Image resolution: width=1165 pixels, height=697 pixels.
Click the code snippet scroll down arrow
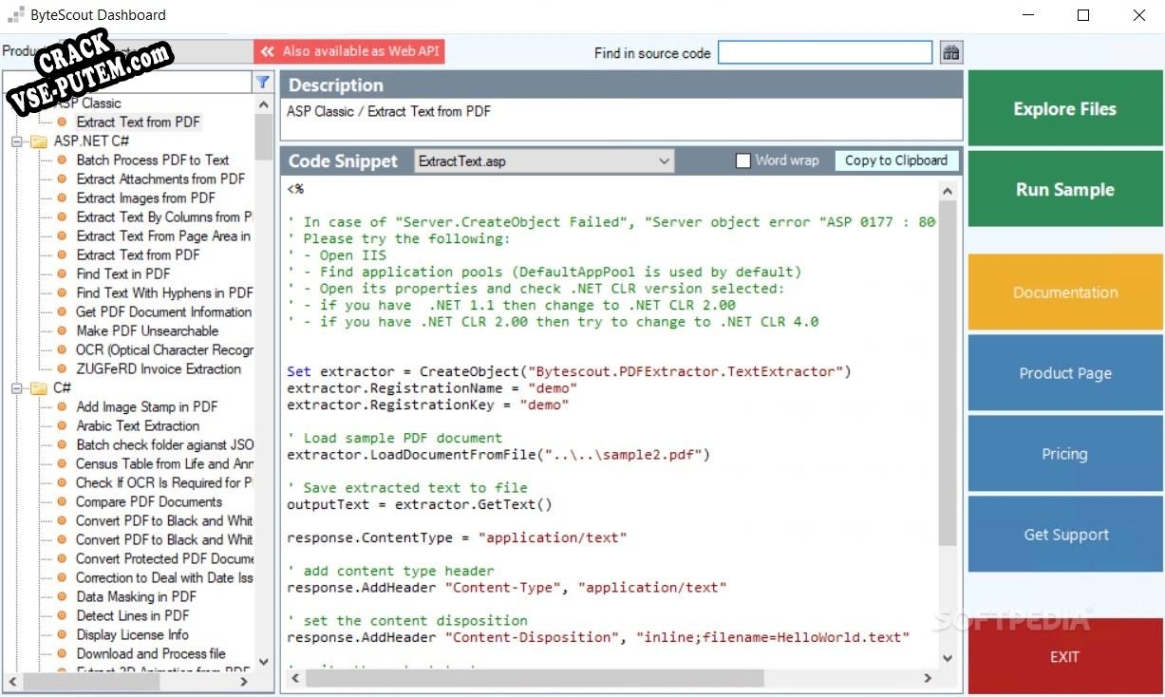[x=947, y=658]
